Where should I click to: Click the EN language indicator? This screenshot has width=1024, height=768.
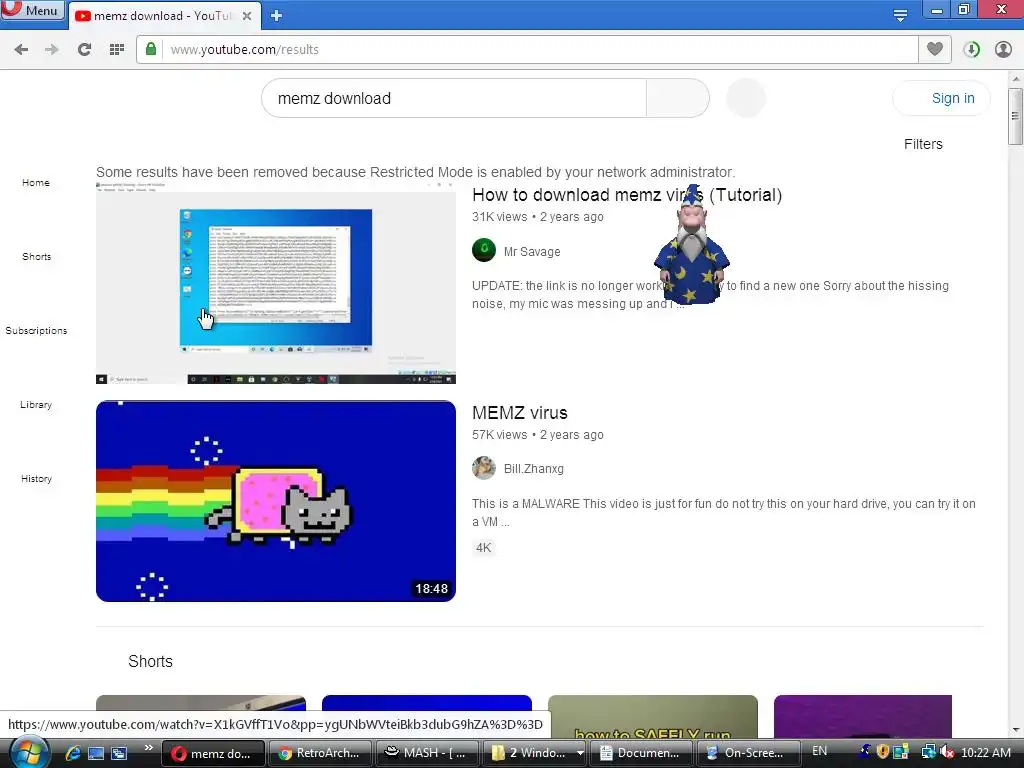click(820, 751)
